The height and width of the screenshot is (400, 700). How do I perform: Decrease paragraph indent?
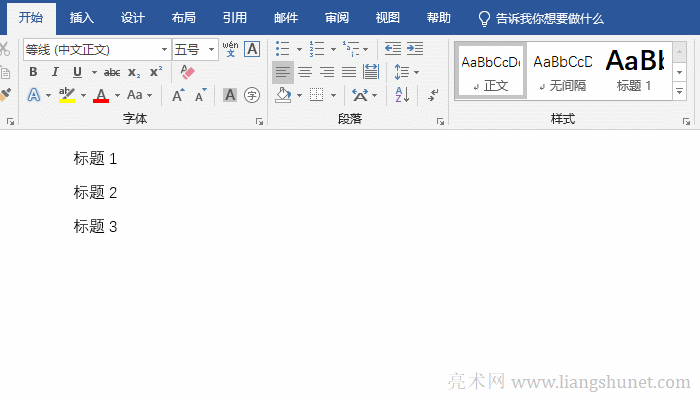(393, 49)
